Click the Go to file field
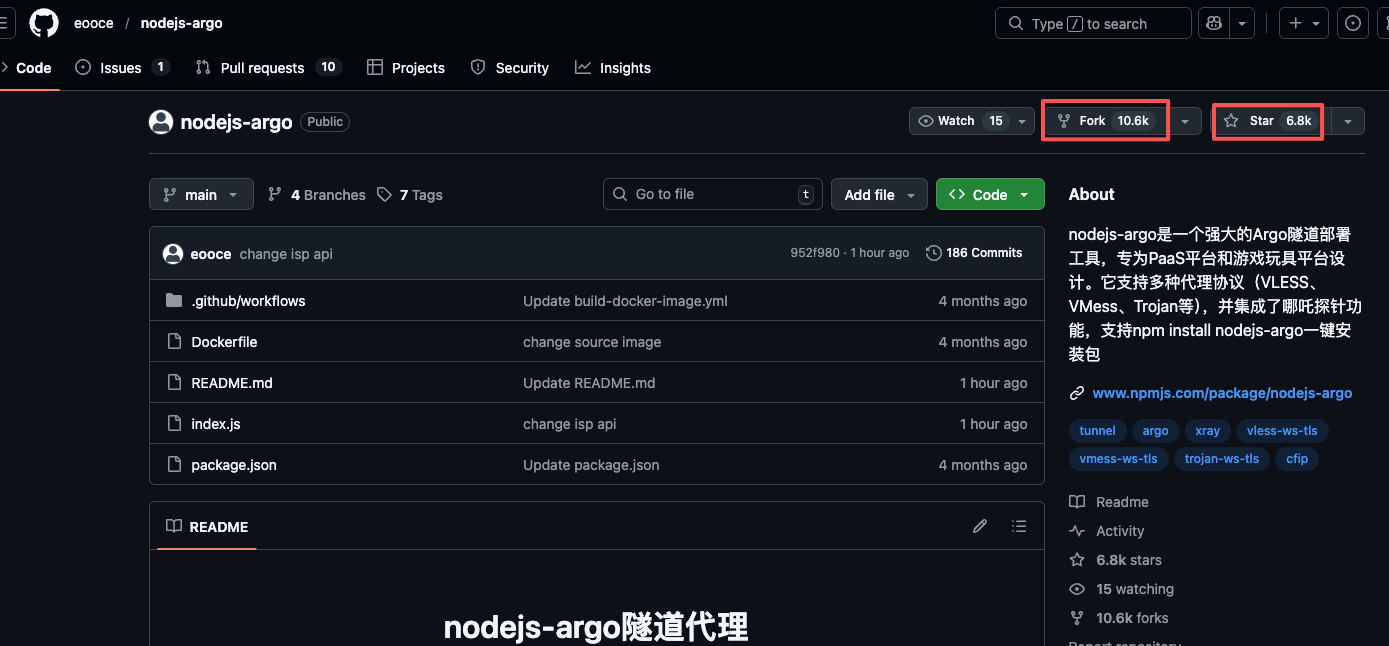Screen dimensions: 1389x646 point(712,194)
